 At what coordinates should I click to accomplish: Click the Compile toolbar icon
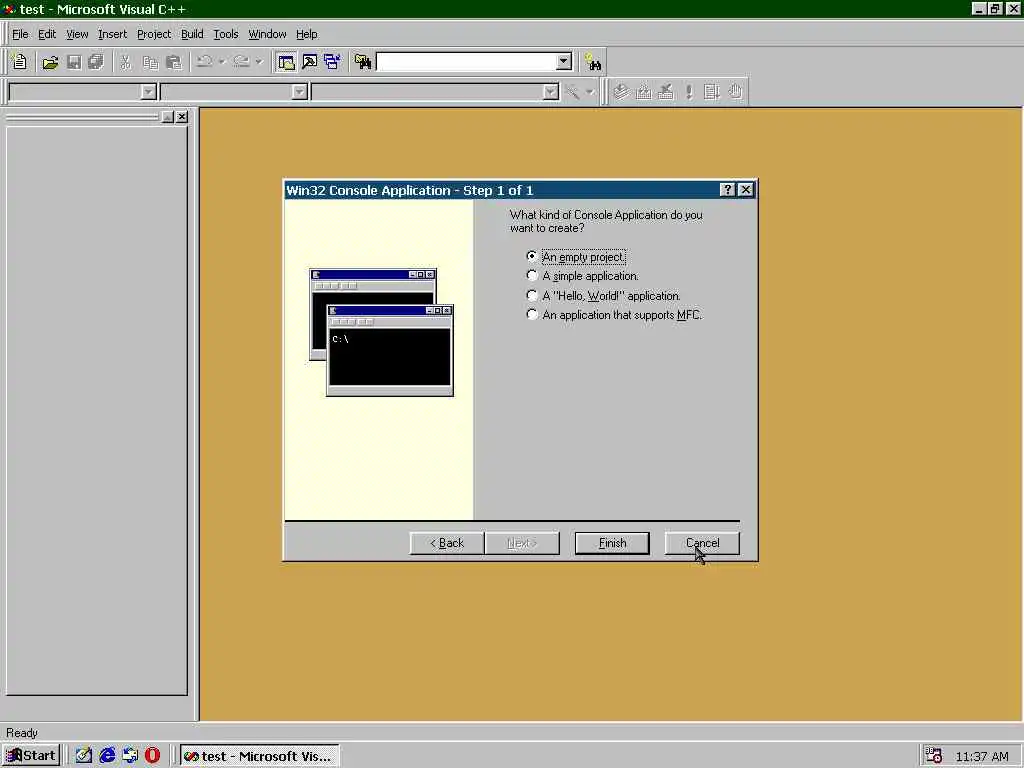point(621,92)
